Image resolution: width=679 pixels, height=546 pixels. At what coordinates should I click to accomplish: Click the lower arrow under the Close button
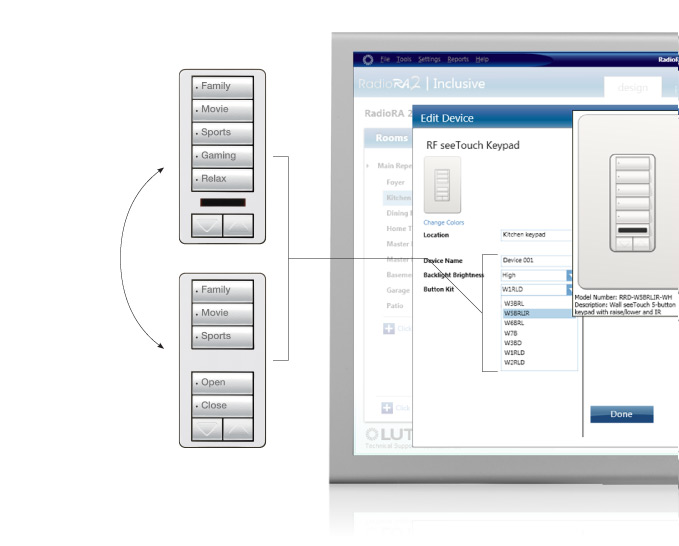click(x=207, y=429)
